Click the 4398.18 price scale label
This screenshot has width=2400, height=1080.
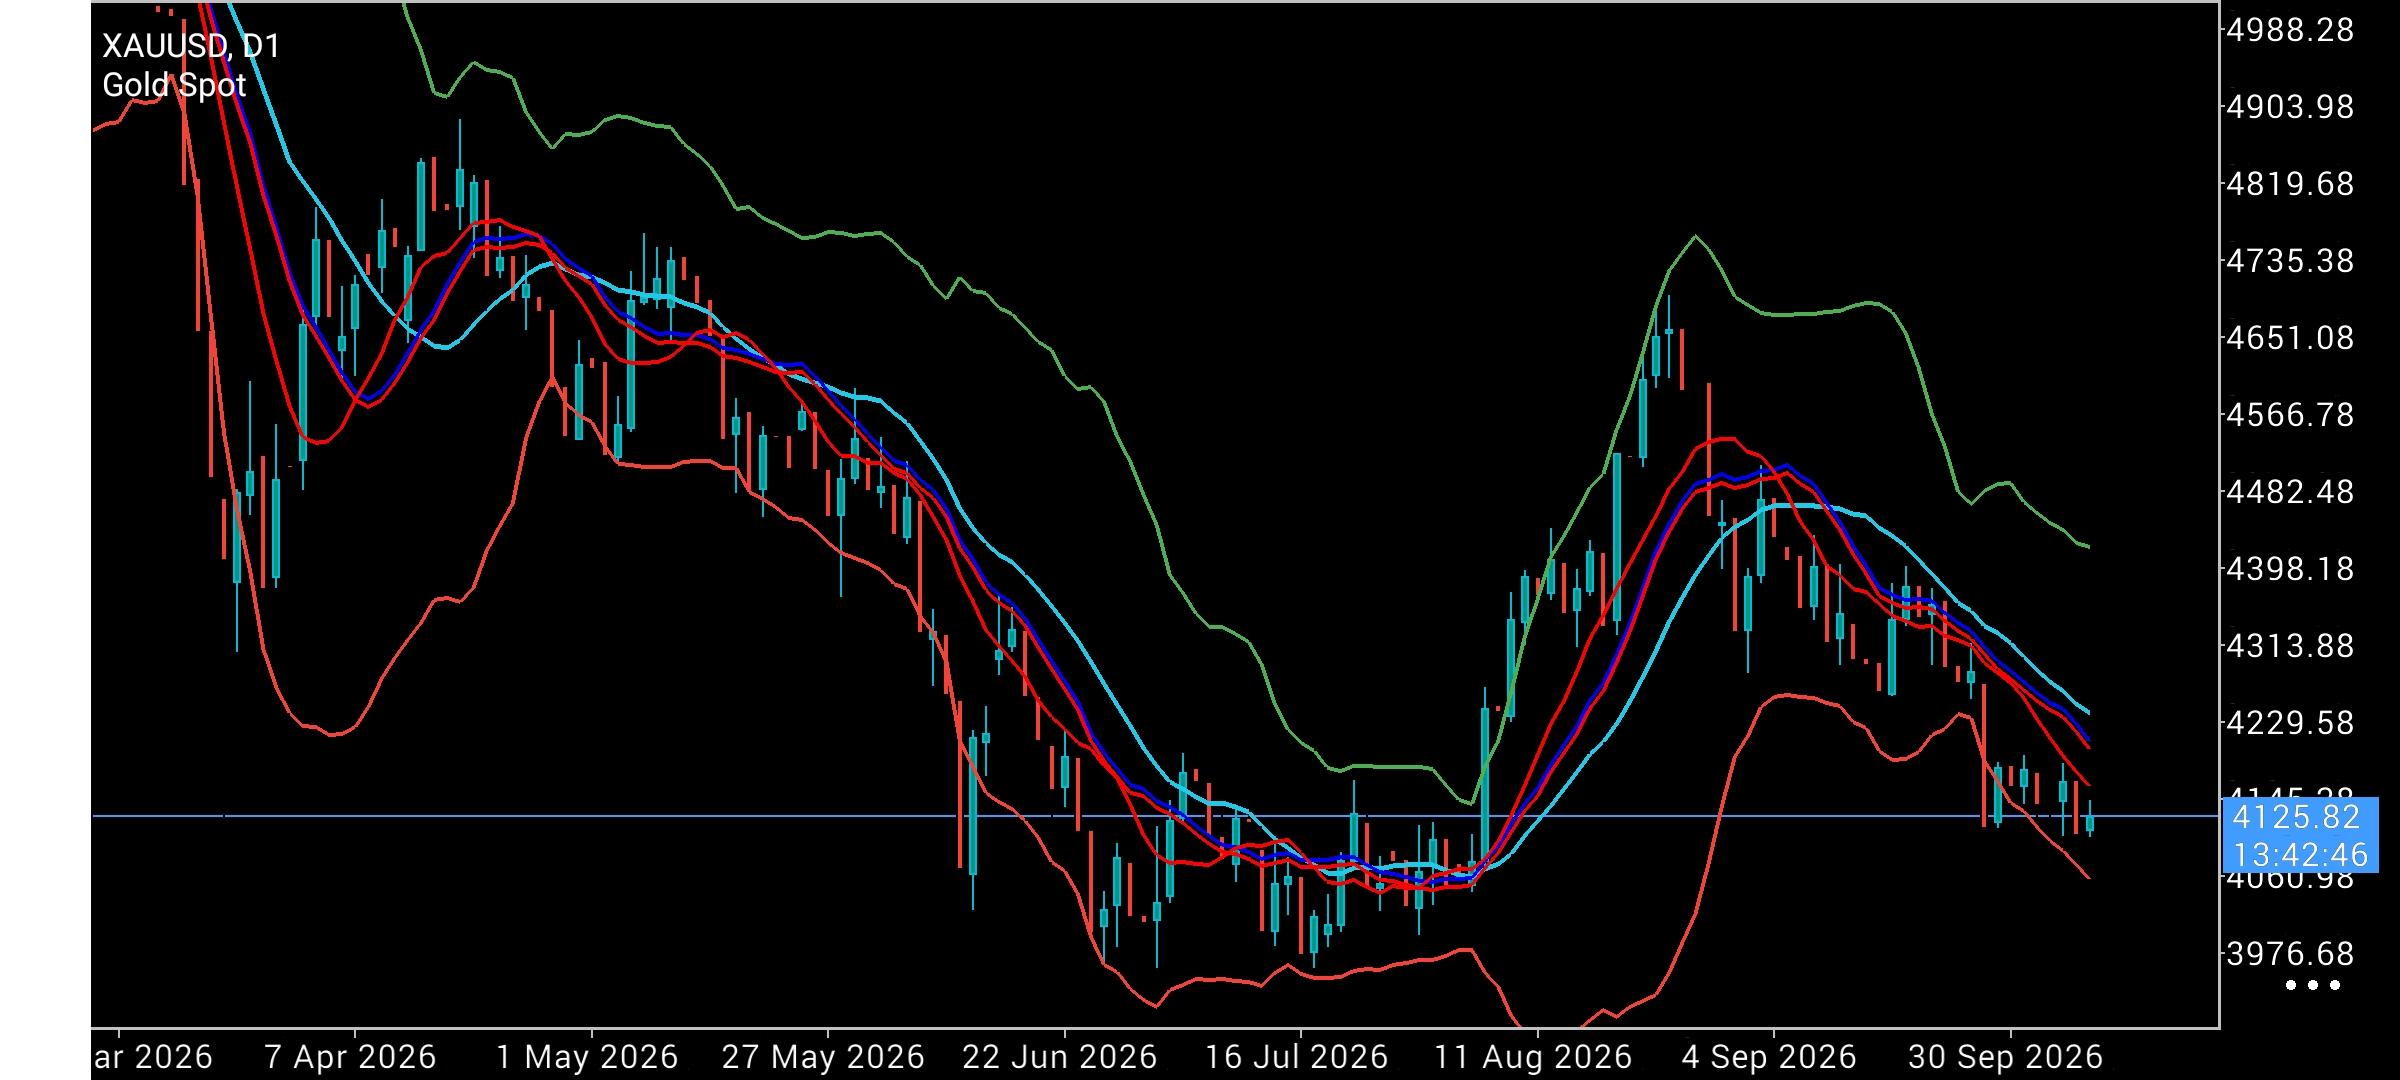tap(2290, 569)
